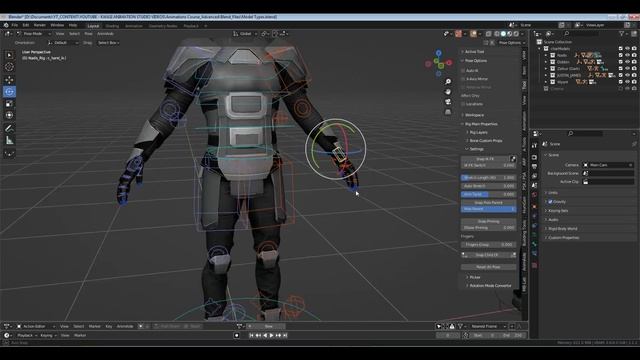Open the Tool properties tab icon

point(534,146)
